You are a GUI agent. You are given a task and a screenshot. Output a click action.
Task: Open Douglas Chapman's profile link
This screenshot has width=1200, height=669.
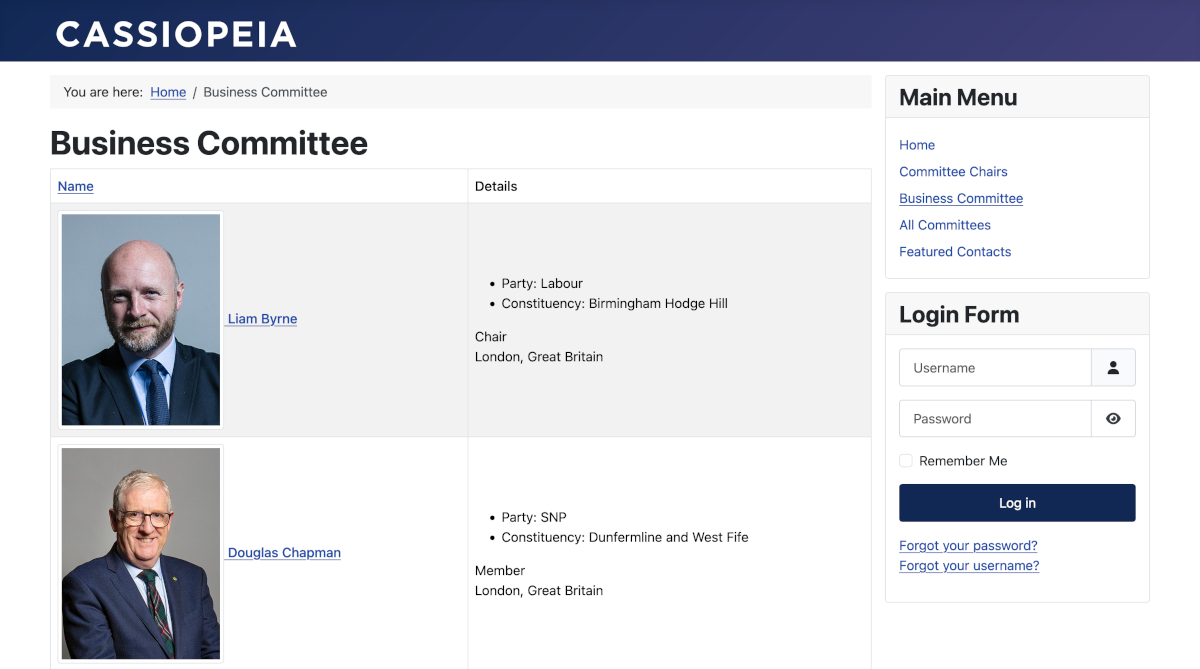click(x=283, y=552)
